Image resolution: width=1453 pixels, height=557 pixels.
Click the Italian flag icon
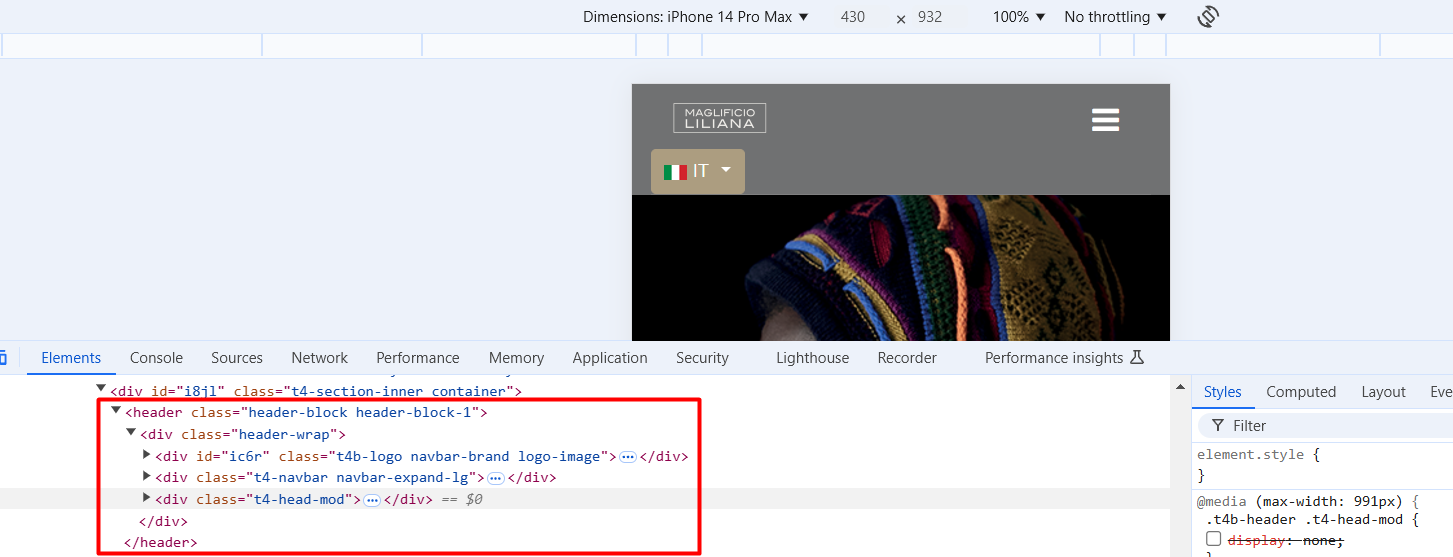coord(675,172)
